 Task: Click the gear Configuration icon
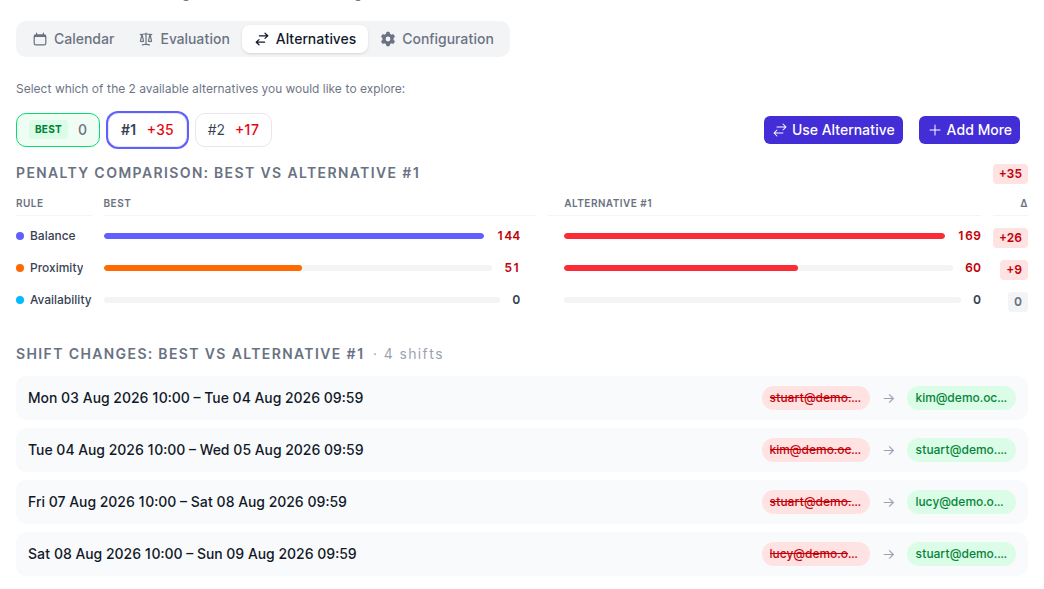pyautogui.click(x=388, y=39)
